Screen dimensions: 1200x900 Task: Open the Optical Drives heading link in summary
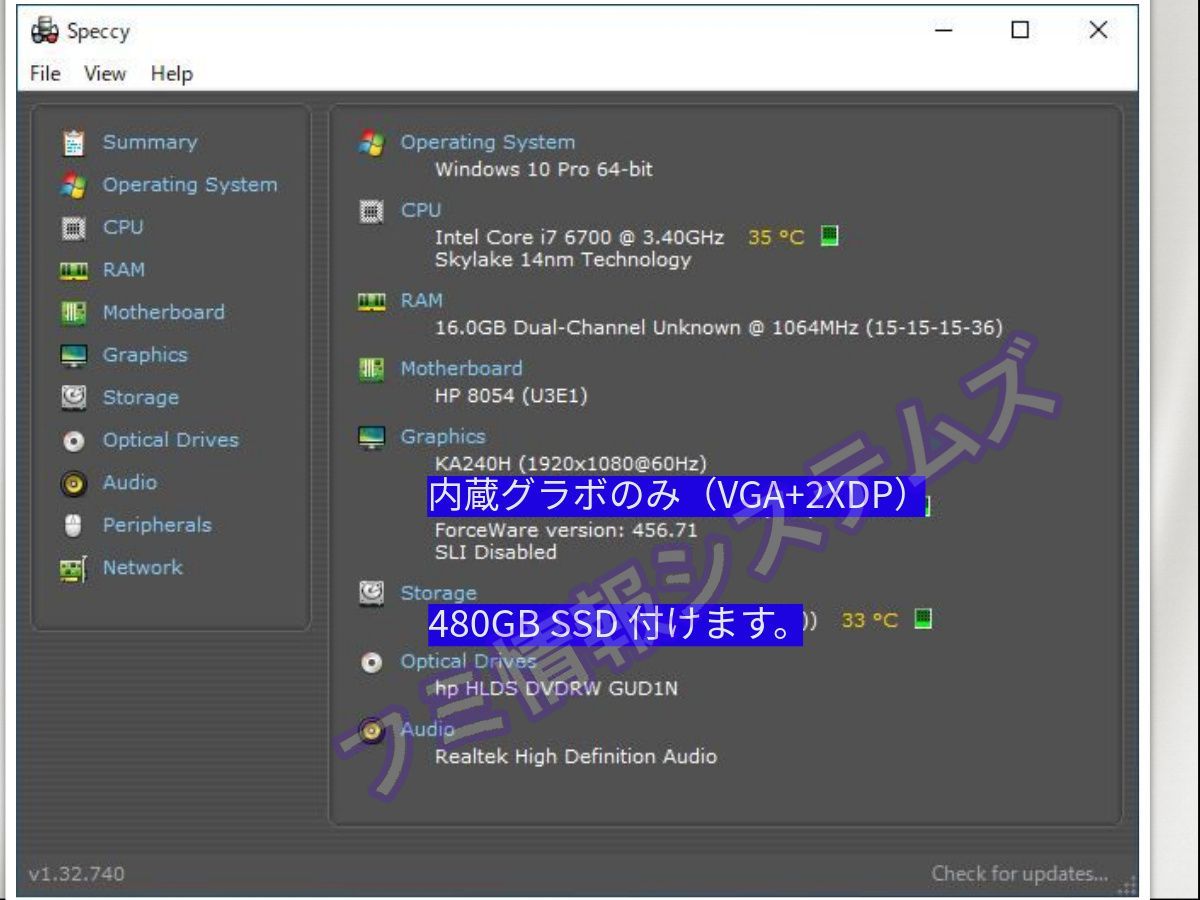tap(469, 661)
